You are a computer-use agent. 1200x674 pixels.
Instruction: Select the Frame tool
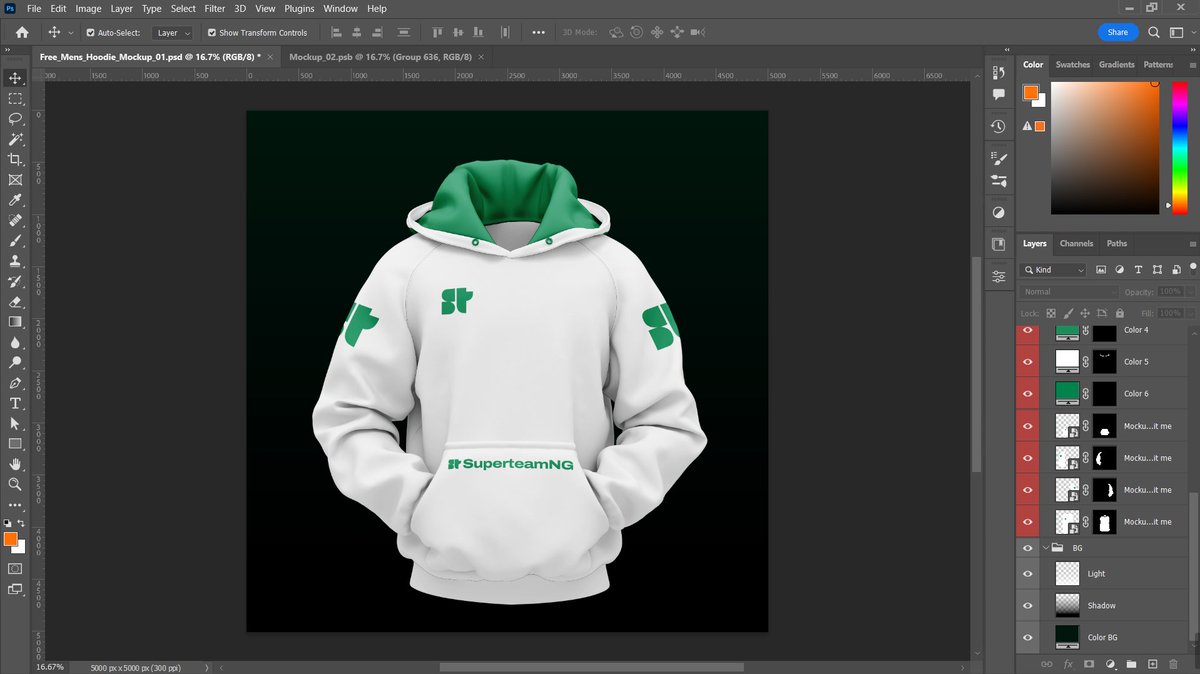[15, 180]
